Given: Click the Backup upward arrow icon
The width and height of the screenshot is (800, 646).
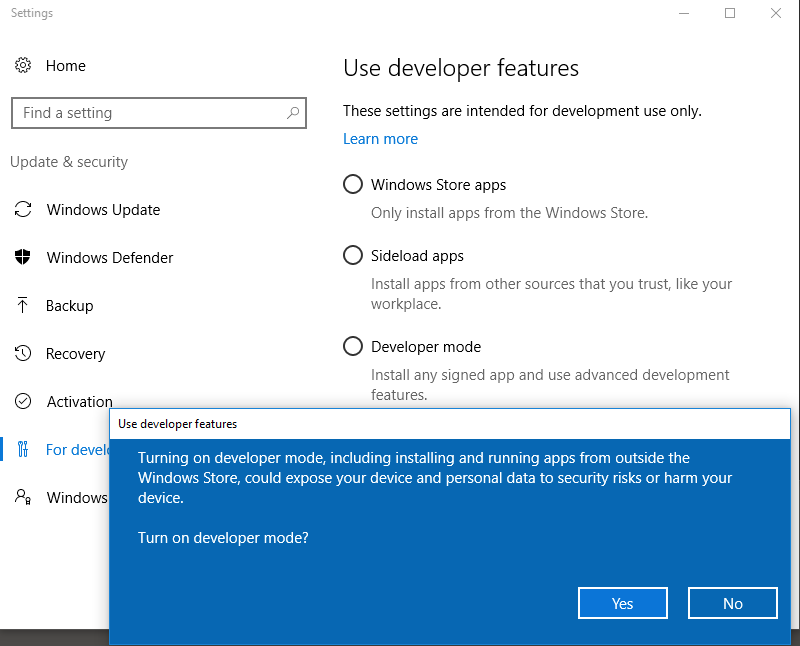Looking at the screenshot, I should [x=23, y=306].
